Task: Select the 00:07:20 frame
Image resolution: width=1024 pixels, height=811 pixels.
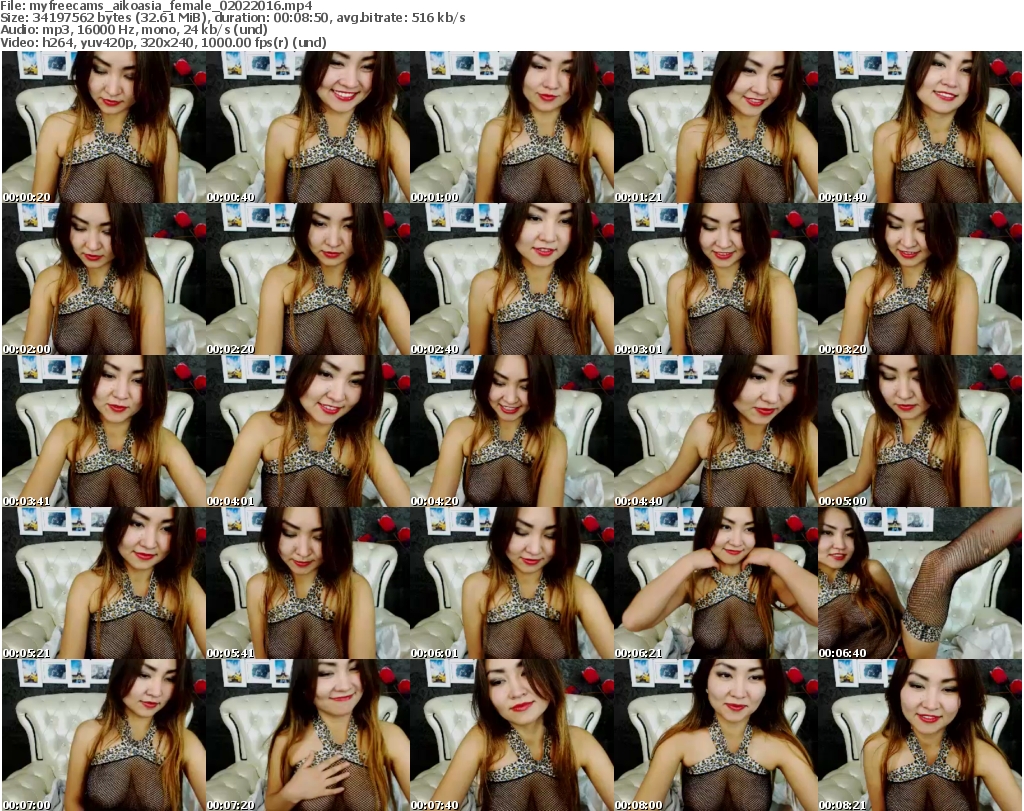Action: click(x=308, y=735)
